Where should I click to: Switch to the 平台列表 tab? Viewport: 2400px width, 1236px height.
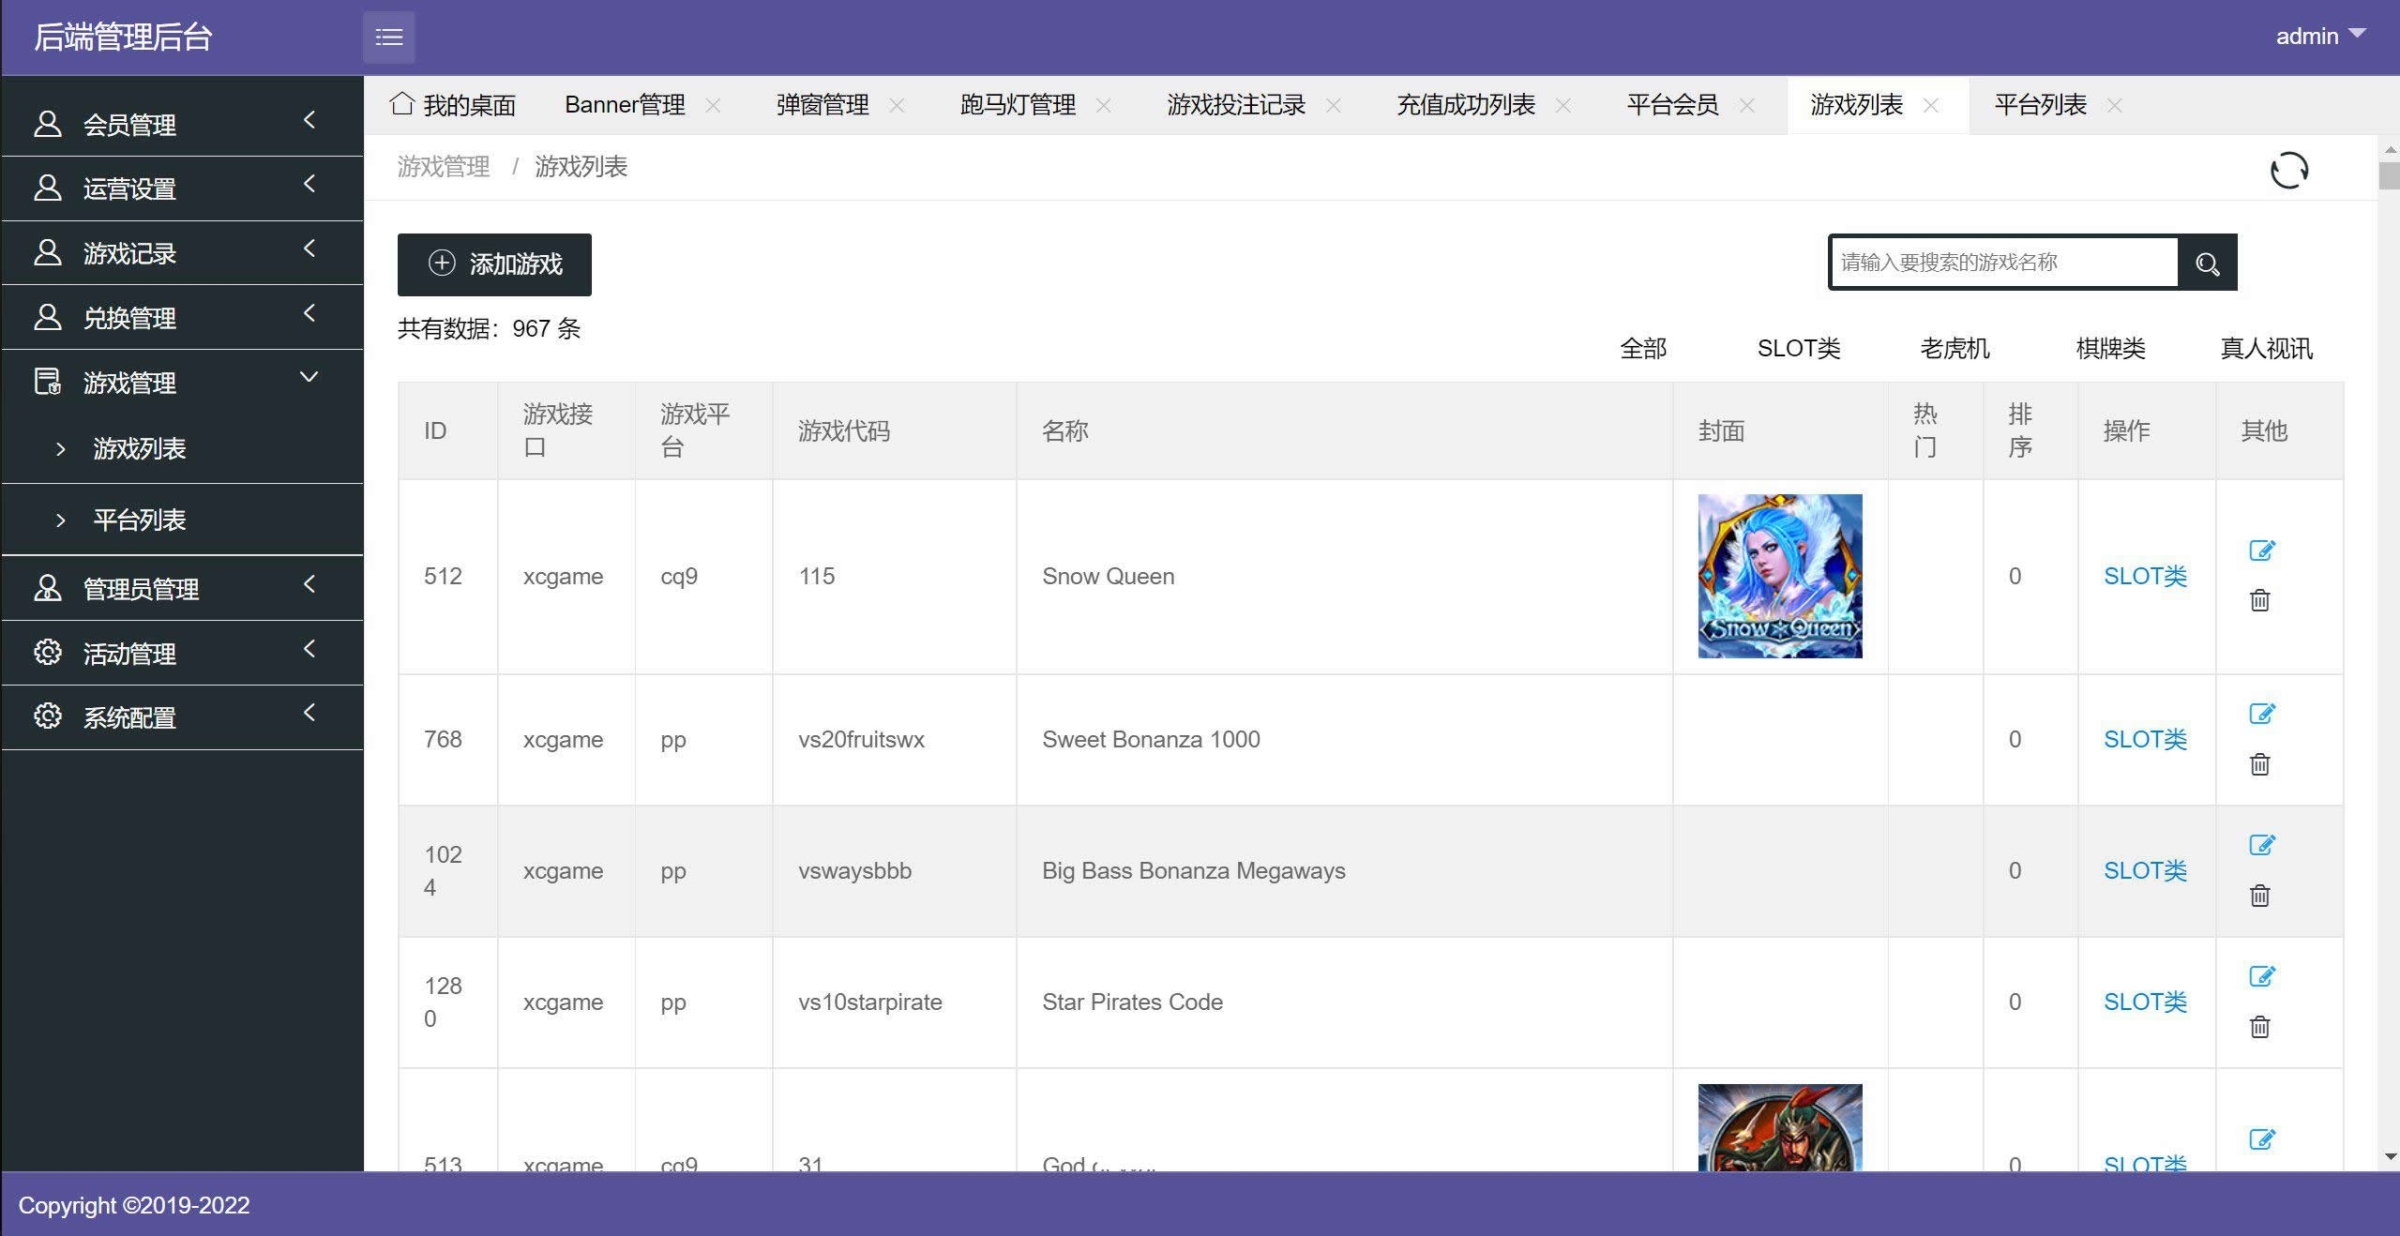2040,105
